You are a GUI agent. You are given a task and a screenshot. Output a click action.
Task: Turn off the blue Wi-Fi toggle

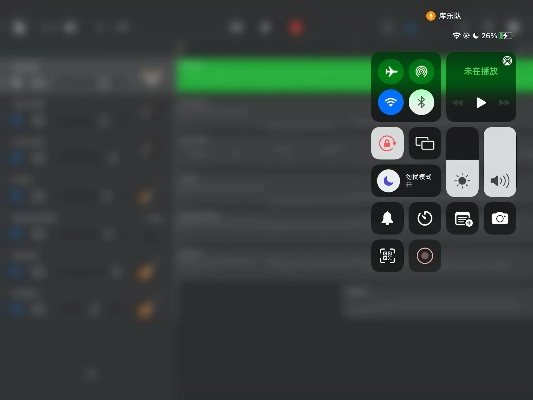pos(391,102)
